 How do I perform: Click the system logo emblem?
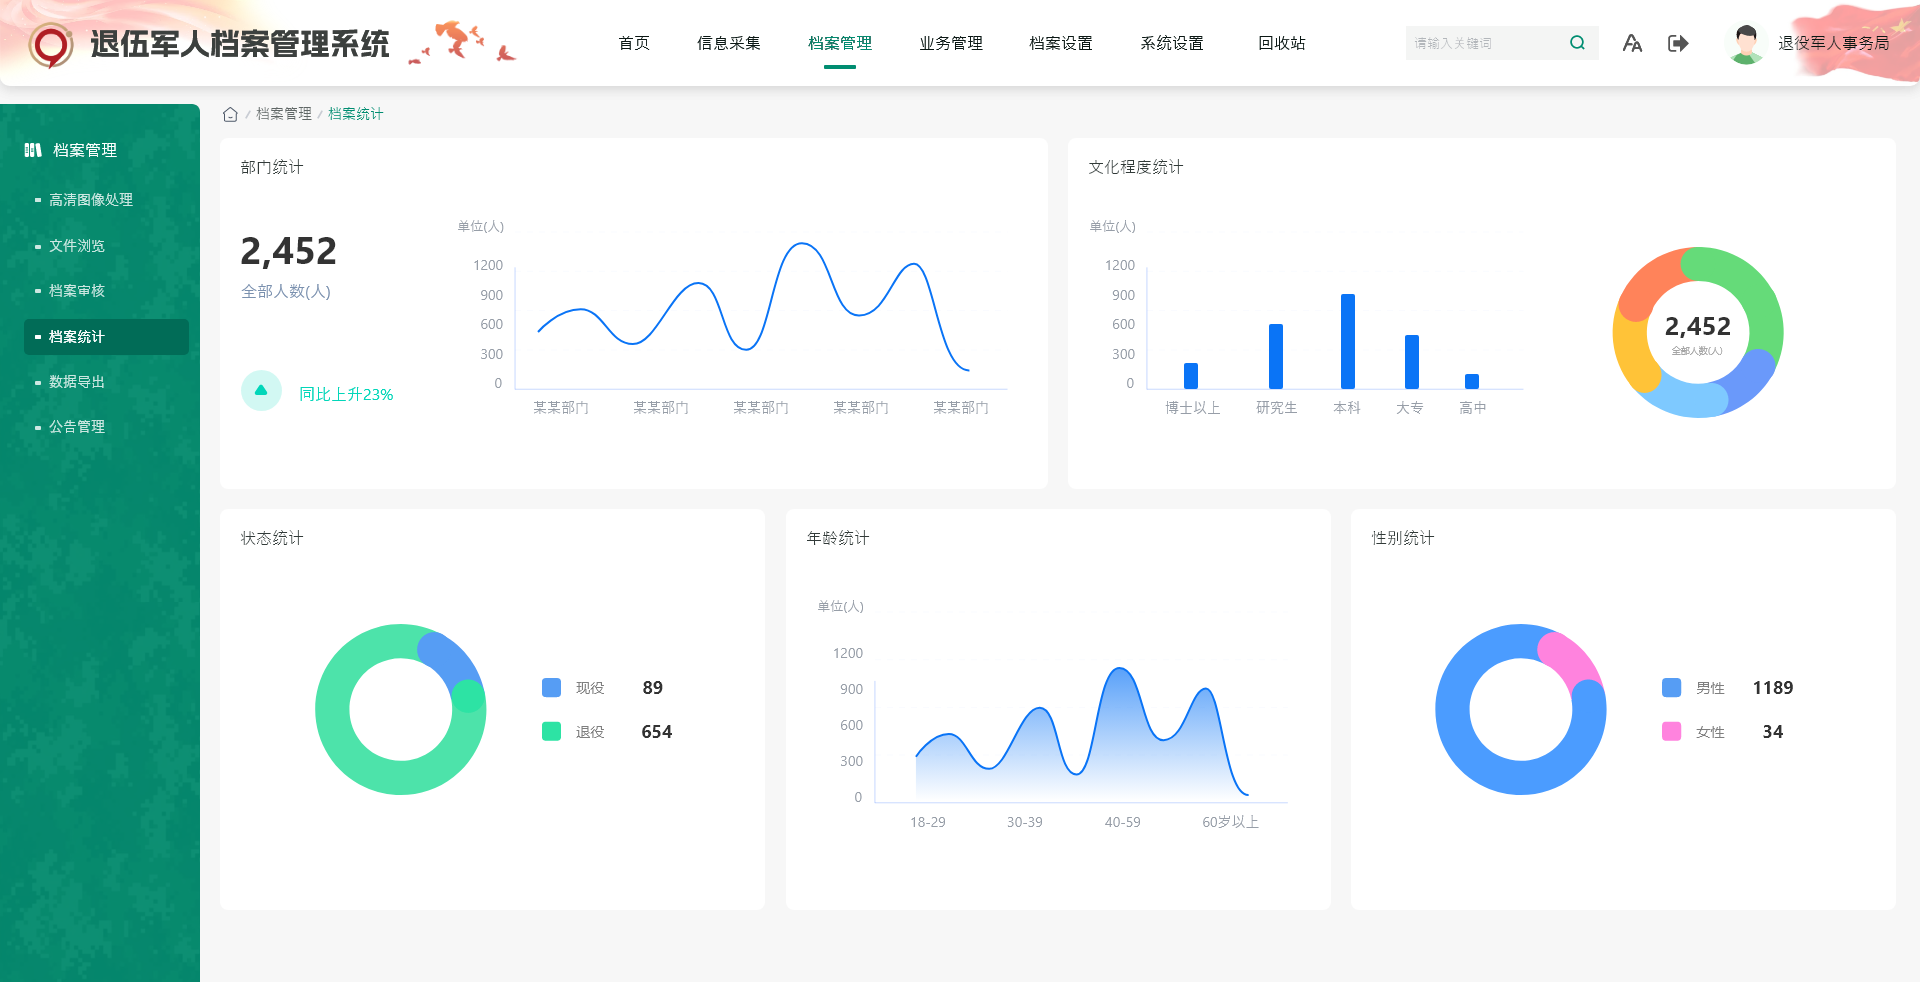[51, 45]
